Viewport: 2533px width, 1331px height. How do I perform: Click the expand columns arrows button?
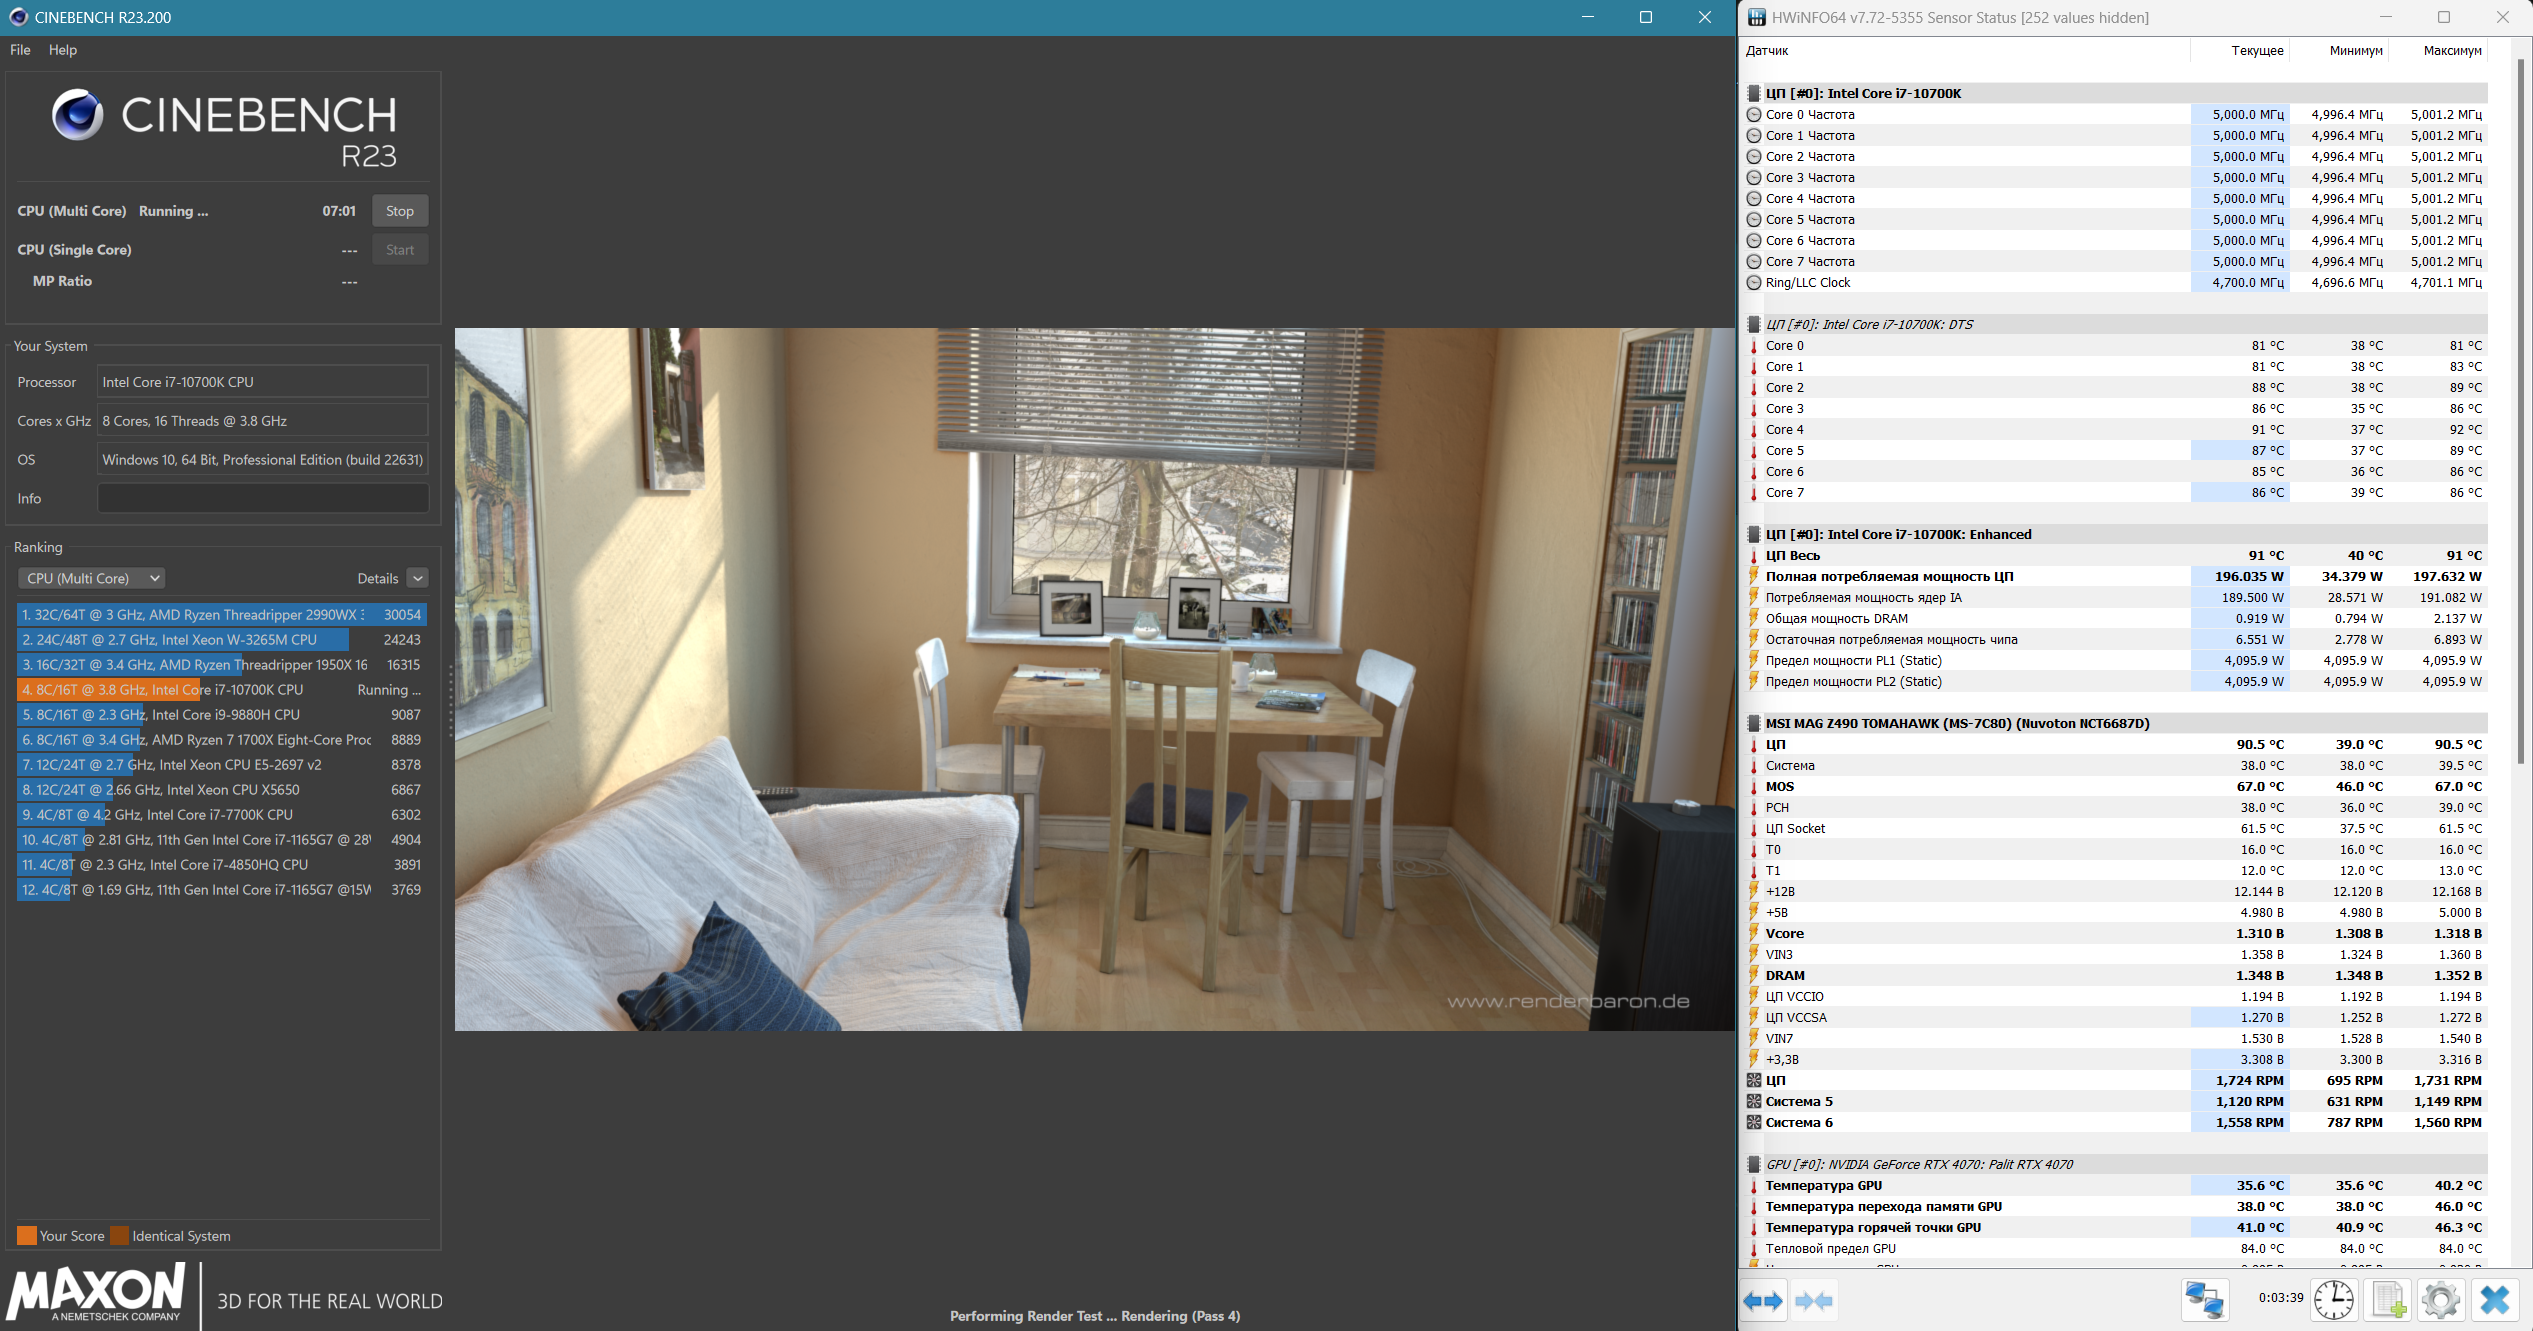pyautogui.click(x=1763, y=1301)
